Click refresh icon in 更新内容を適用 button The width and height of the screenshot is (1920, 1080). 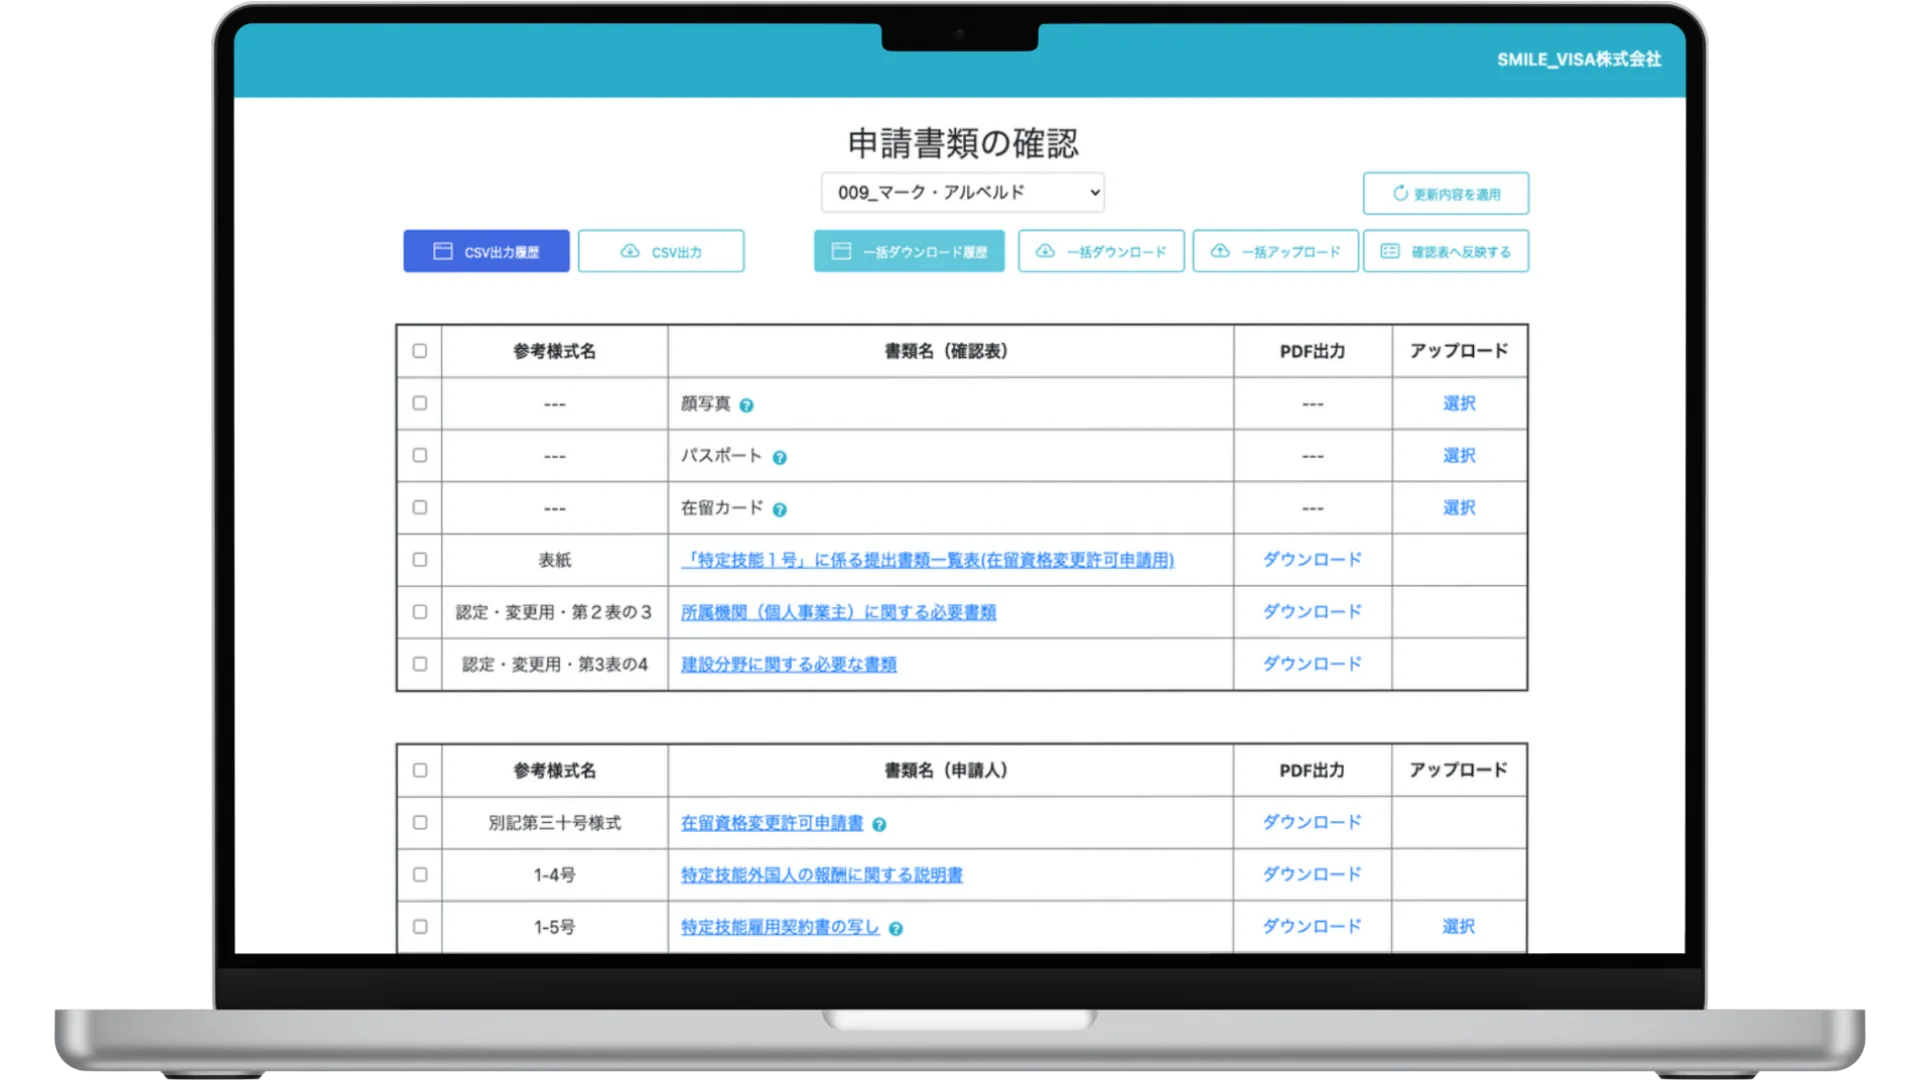tap(1400, 193)
